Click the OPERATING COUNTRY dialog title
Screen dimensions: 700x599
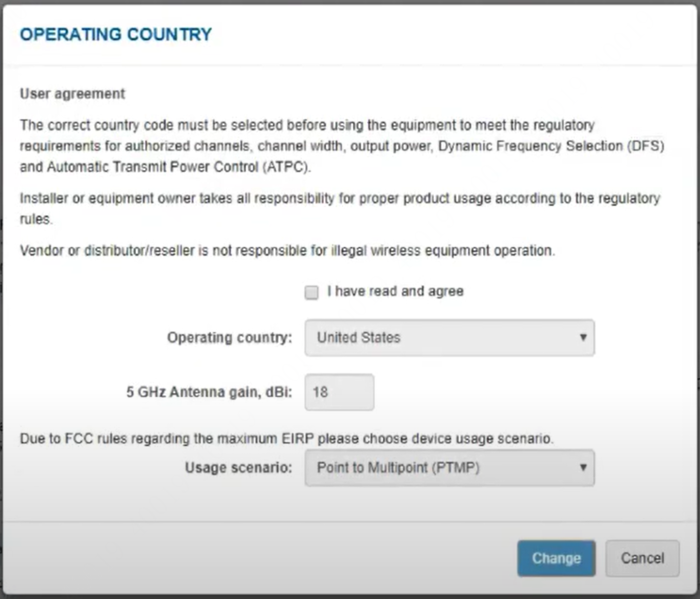click(116, 34)
